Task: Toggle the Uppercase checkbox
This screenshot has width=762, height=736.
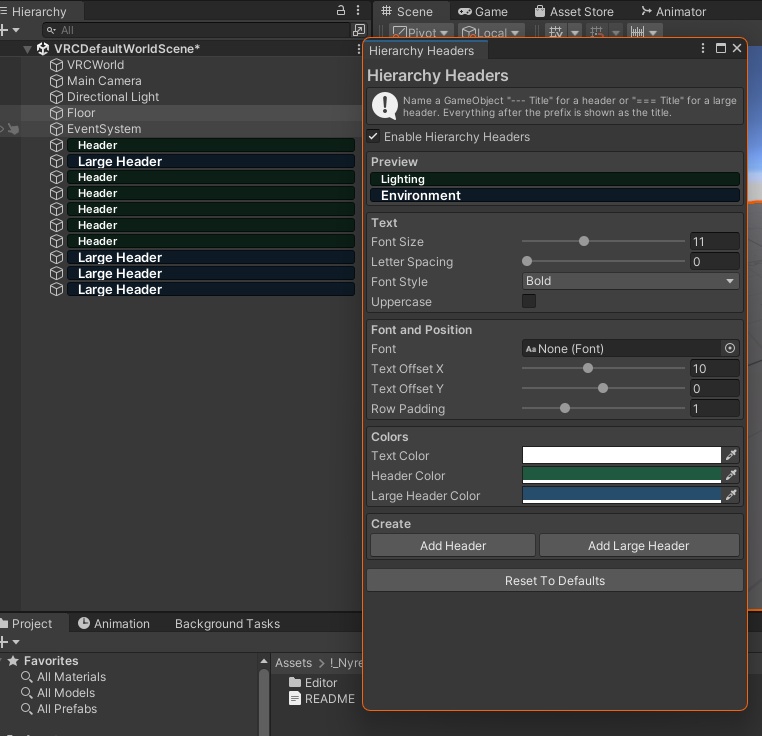Action: click(x=529, y=301)
